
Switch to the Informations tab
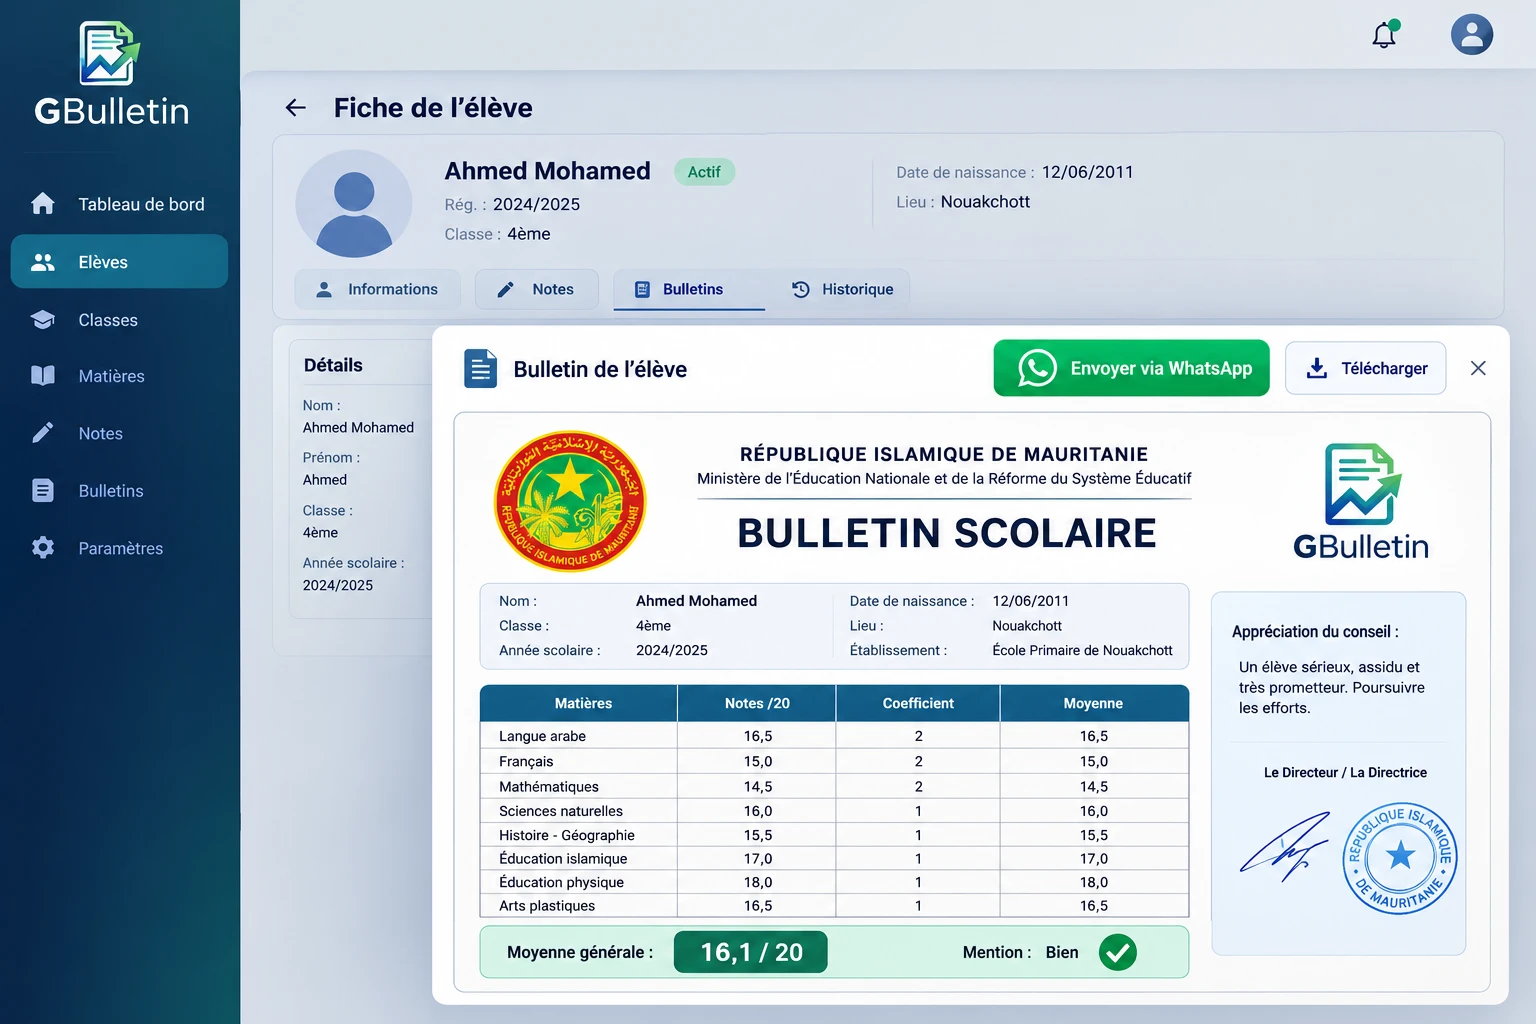[x=378, y=289]
